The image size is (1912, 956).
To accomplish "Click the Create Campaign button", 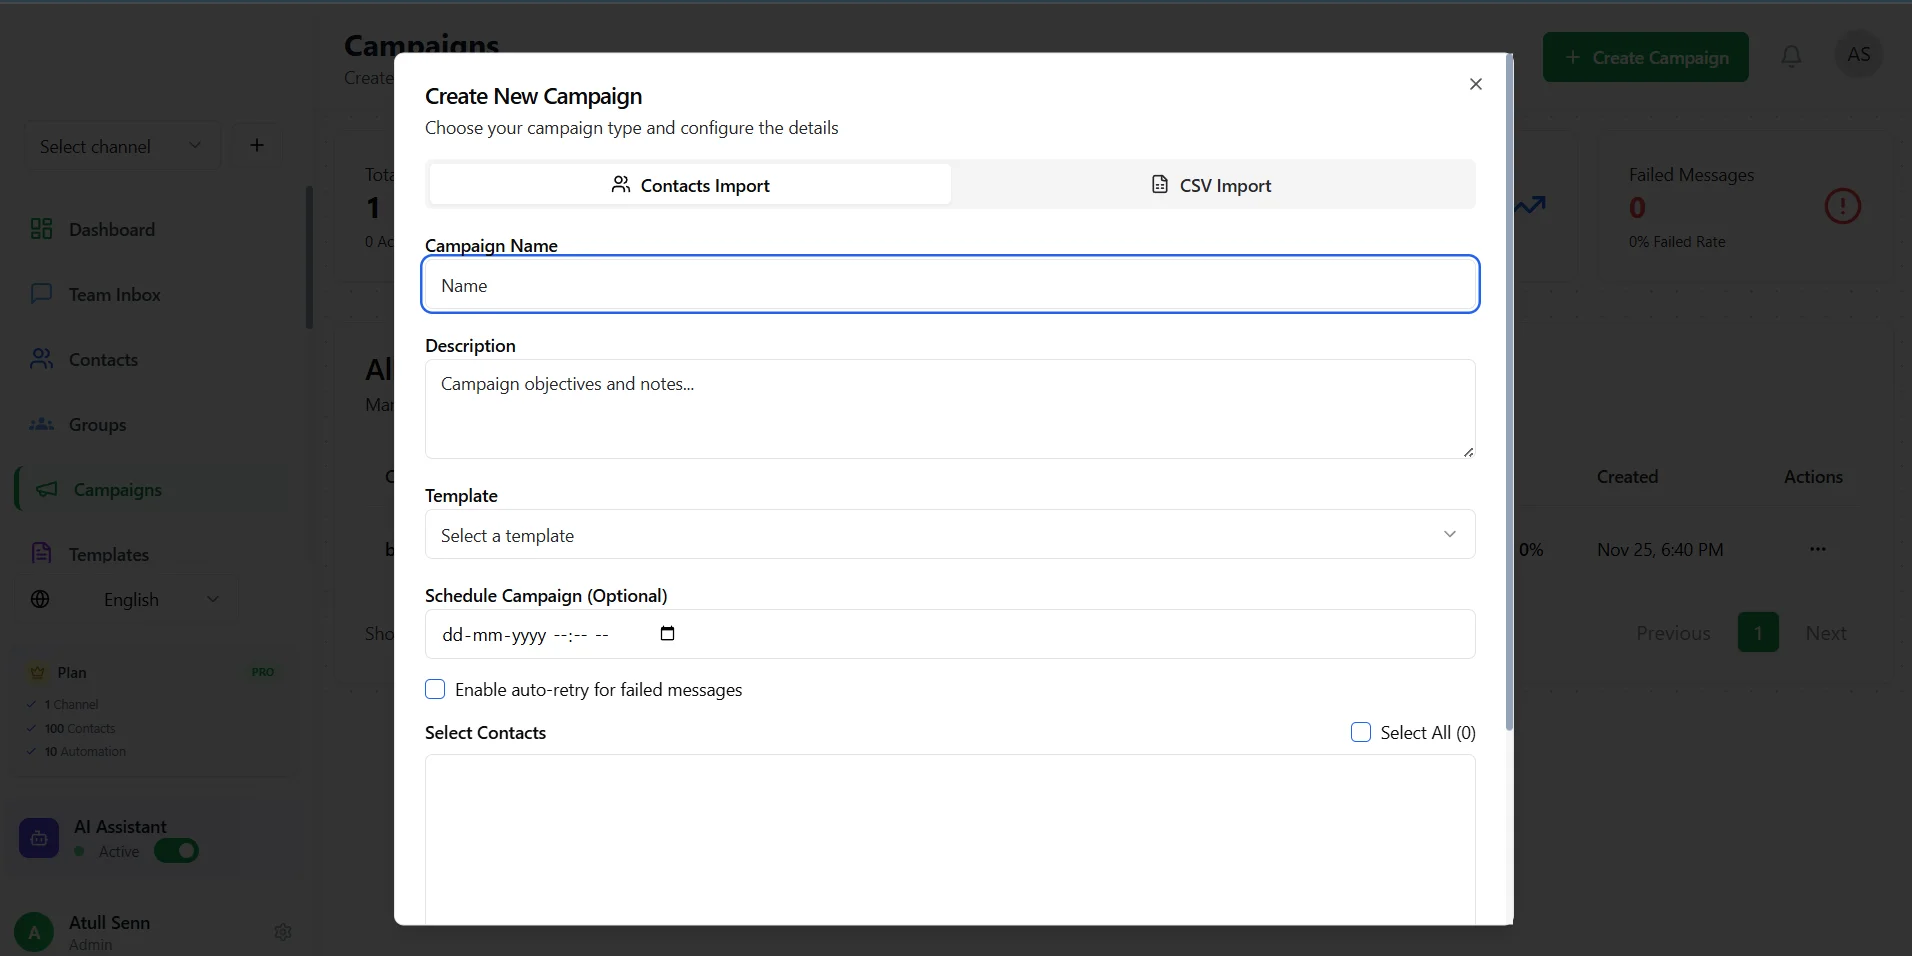I will point(1645,57).
